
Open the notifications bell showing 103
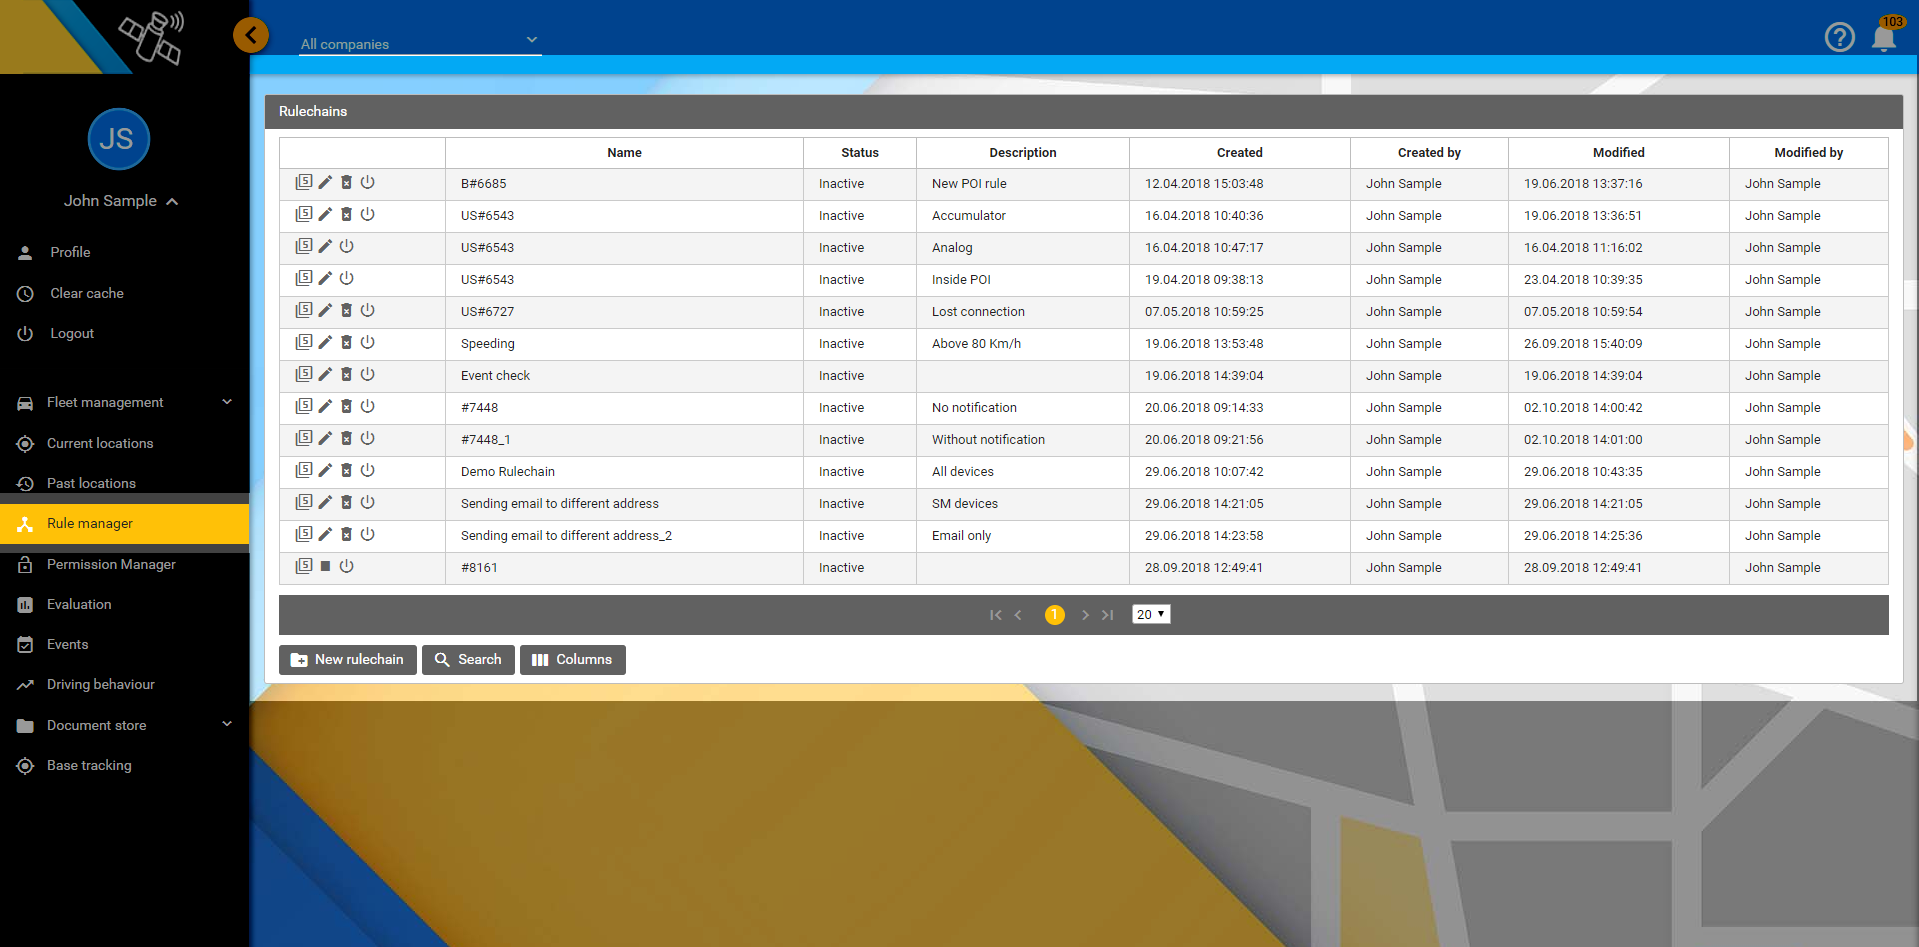tap(1883, 38)
